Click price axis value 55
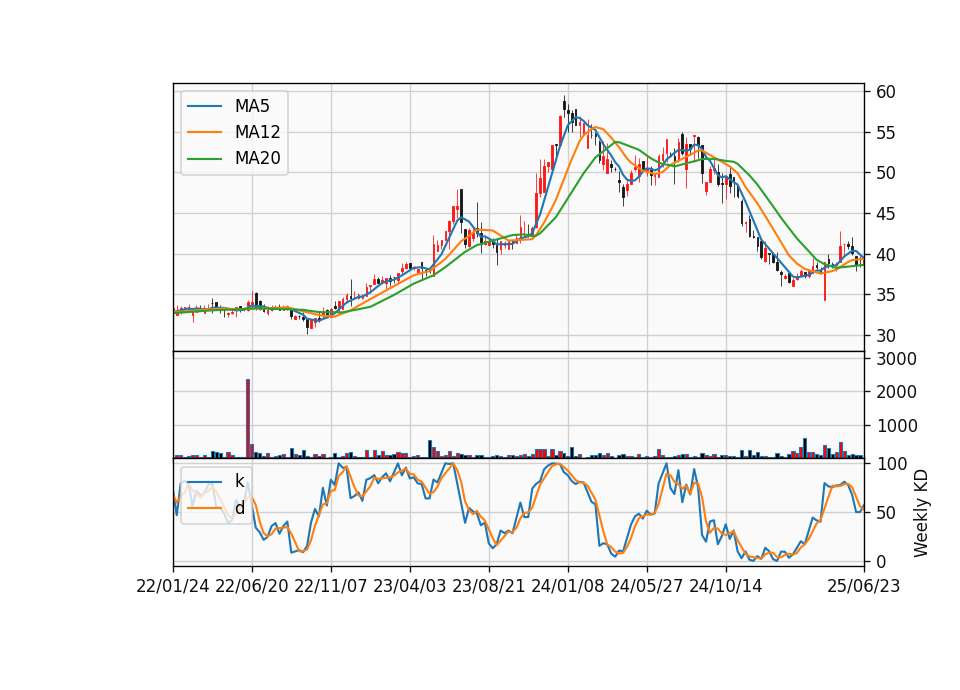Image resolution: width=960 pixels, height=690 pixels. coord(886,133)
